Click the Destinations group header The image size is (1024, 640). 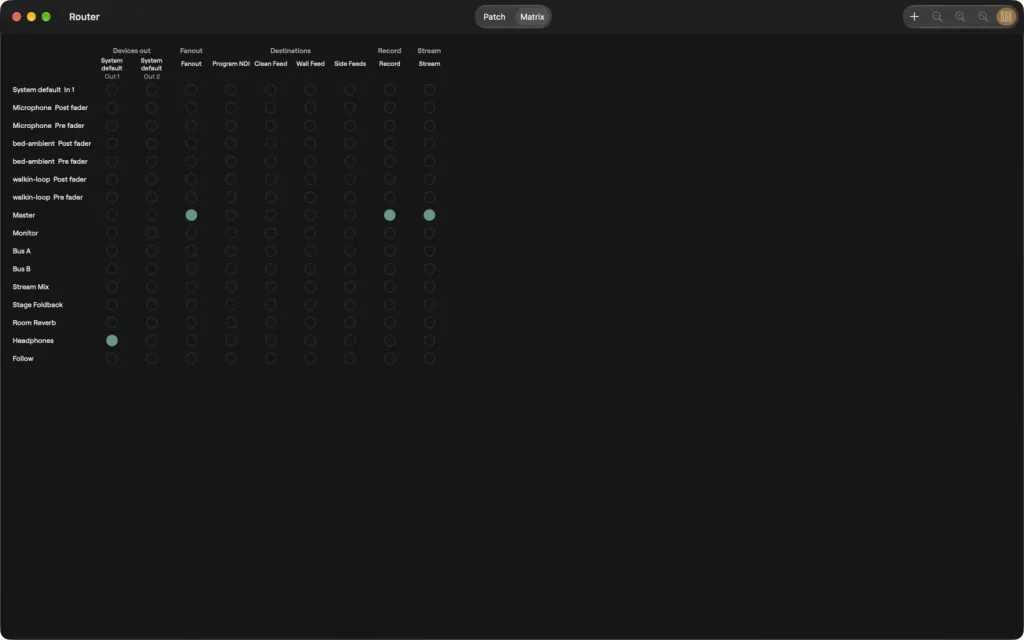tap(291, 50)
